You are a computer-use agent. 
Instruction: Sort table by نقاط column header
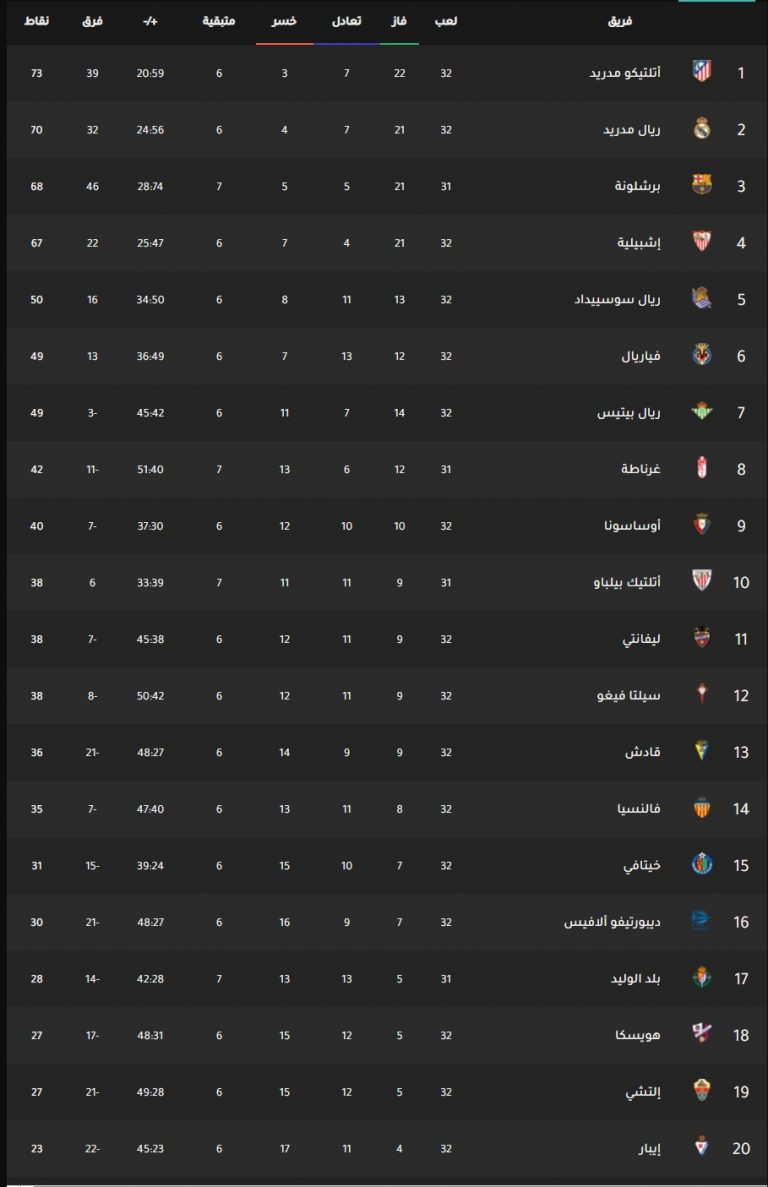36,21
